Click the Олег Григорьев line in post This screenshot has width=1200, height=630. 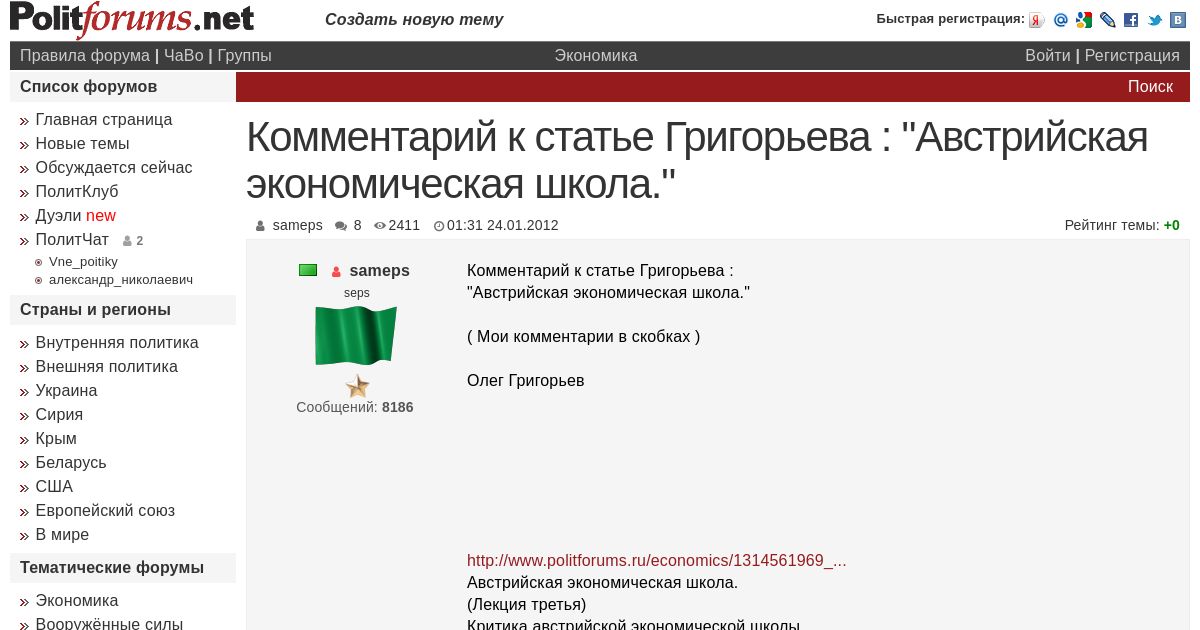click(526, 381)
